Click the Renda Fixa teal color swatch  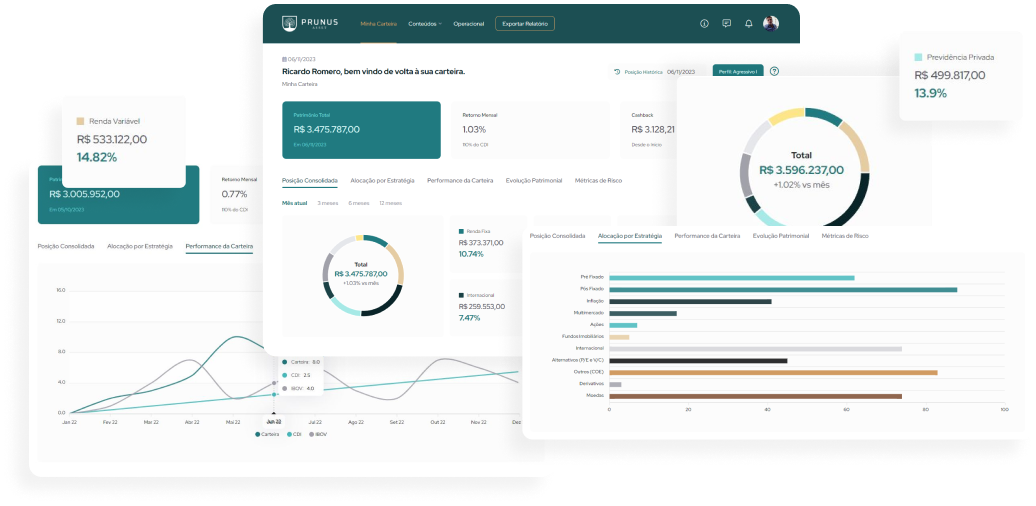click(461, 231)
